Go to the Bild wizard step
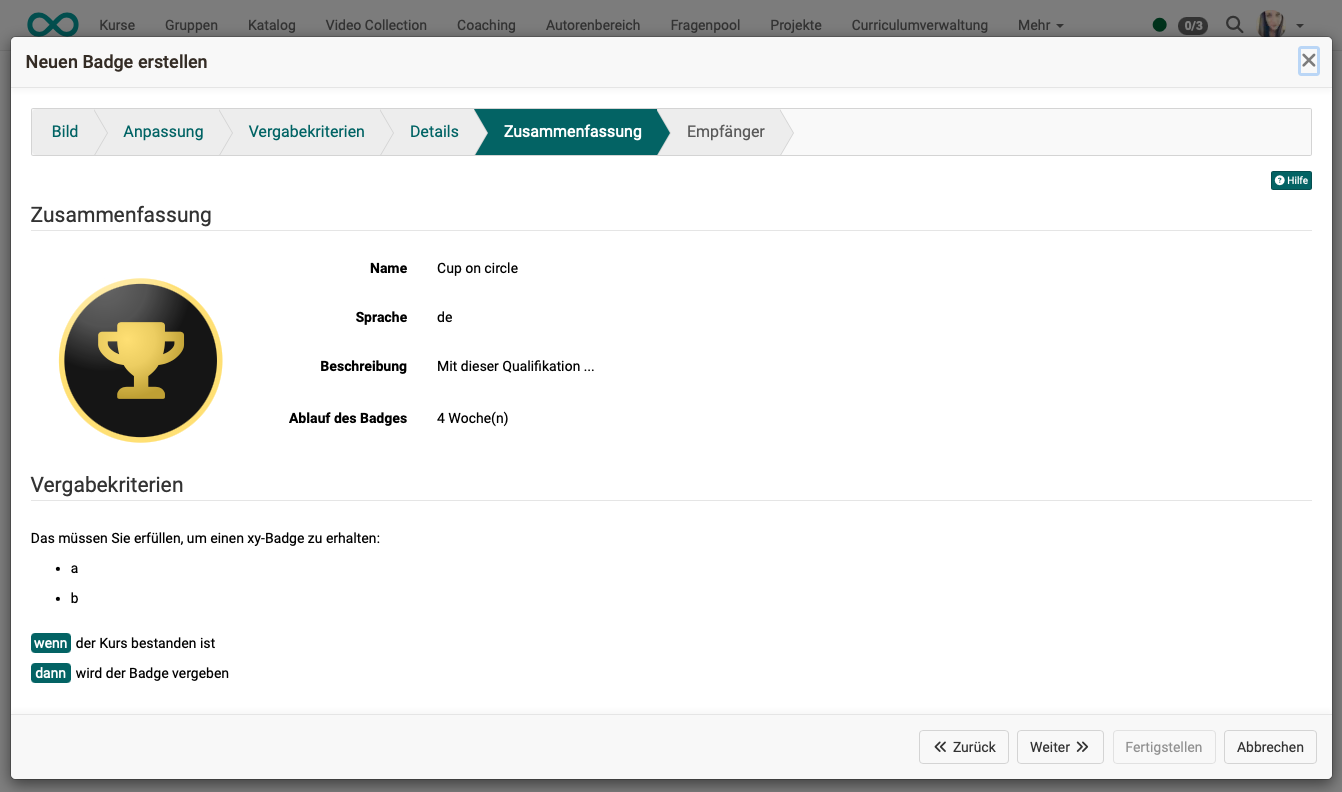1342x792 pixels. 65,132
